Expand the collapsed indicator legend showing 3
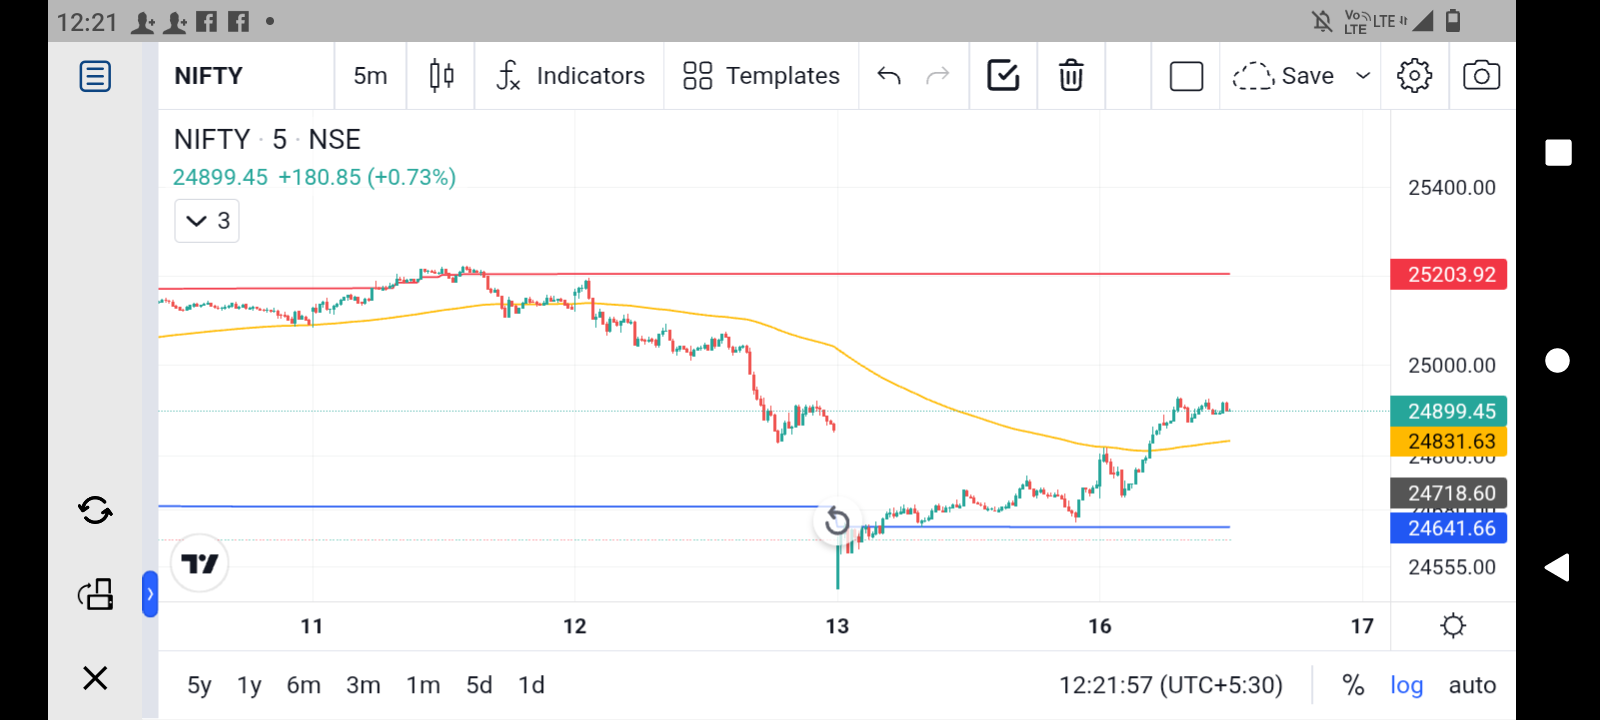This screenshot has width=1600, height=720. pos(207,220)
